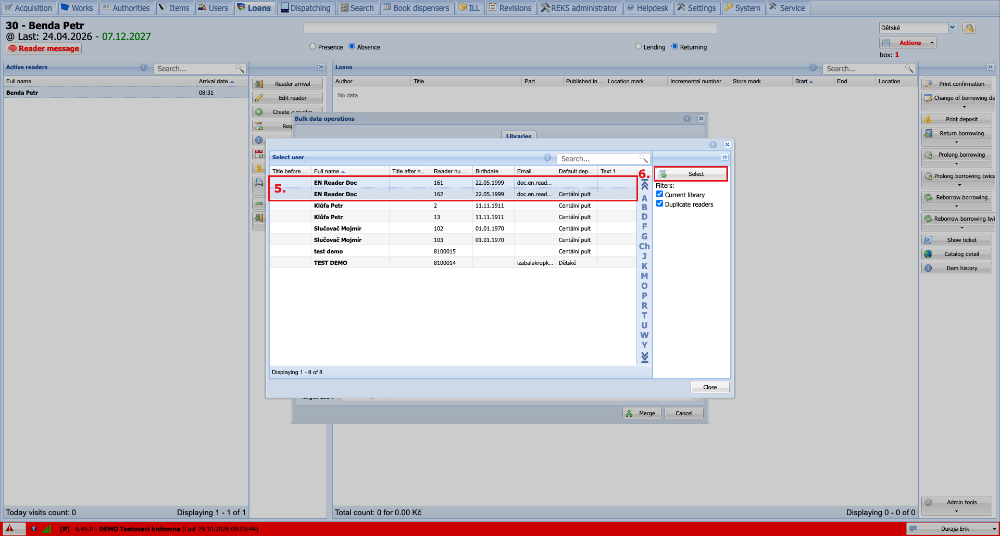Screen dimensions: 1000x536
Task: Select the Absence radio button
Action: (x=351, y=47)
